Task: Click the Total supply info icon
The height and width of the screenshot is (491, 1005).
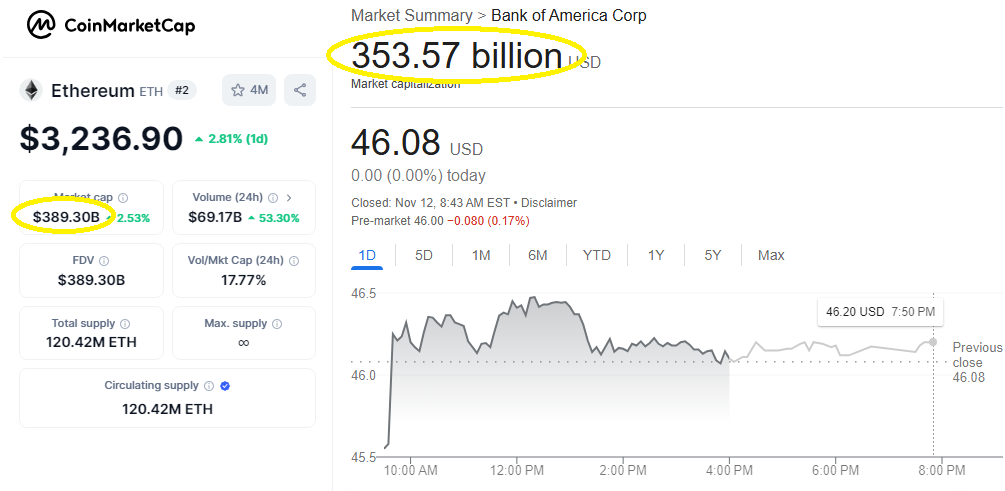Action: 125,324
